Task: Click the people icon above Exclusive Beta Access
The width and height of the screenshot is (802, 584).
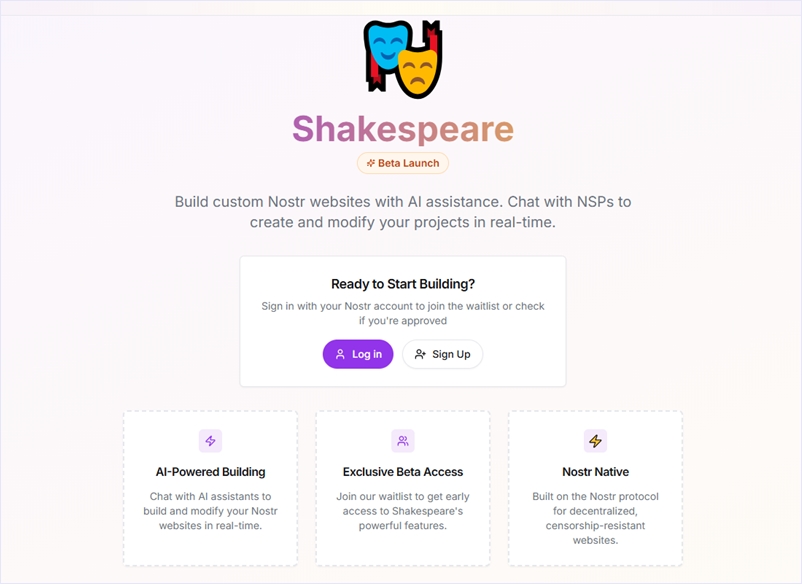Action: tap(403, 441)
